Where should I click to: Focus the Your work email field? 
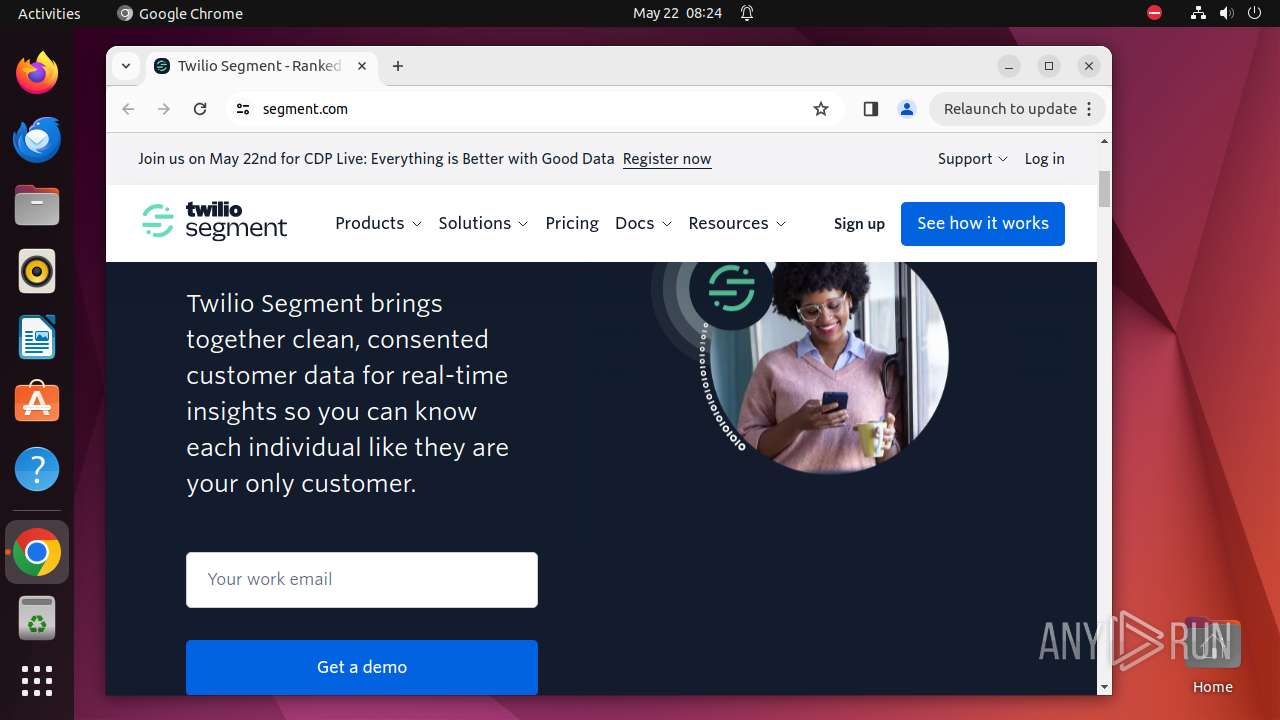click(362, 579)
